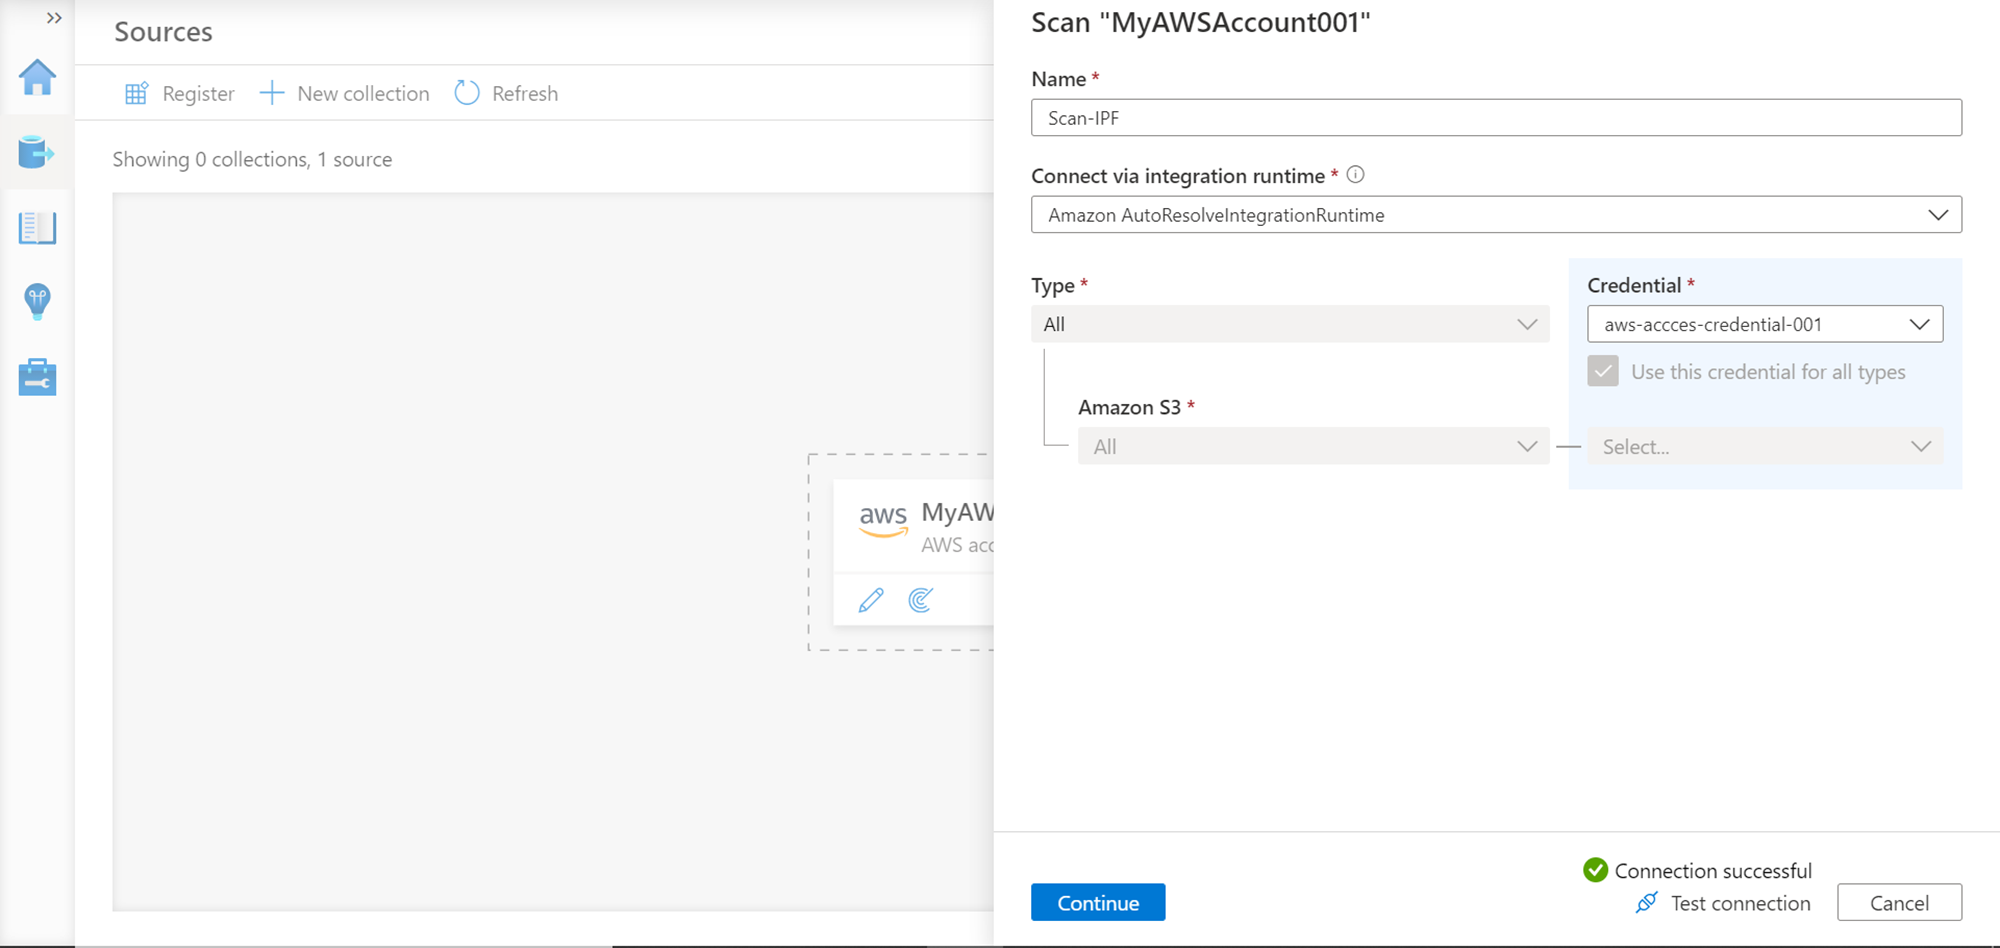This screenshot has width=2000, height=948.
Task: Open the Glossary book icon
Action: pos(37,227)
